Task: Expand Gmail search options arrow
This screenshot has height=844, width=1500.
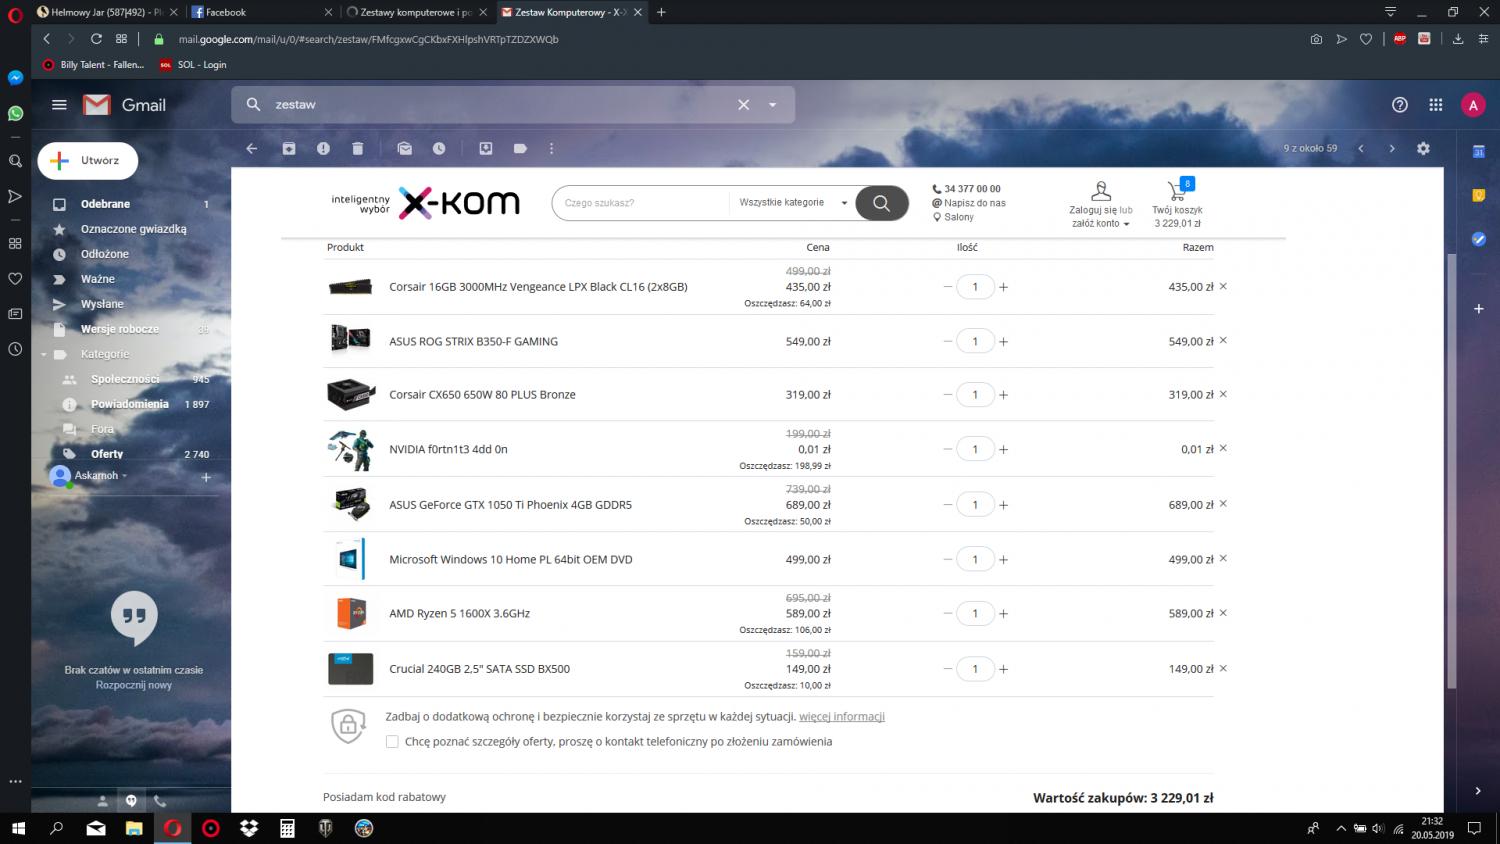Action: pos(772,105)
